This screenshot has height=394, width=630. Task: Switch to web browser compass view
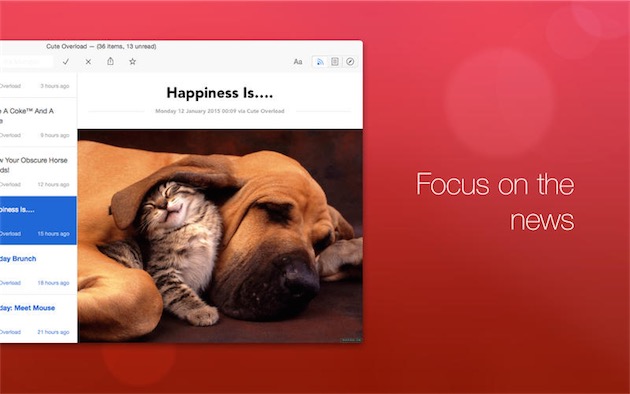click(x=350, y=61)
